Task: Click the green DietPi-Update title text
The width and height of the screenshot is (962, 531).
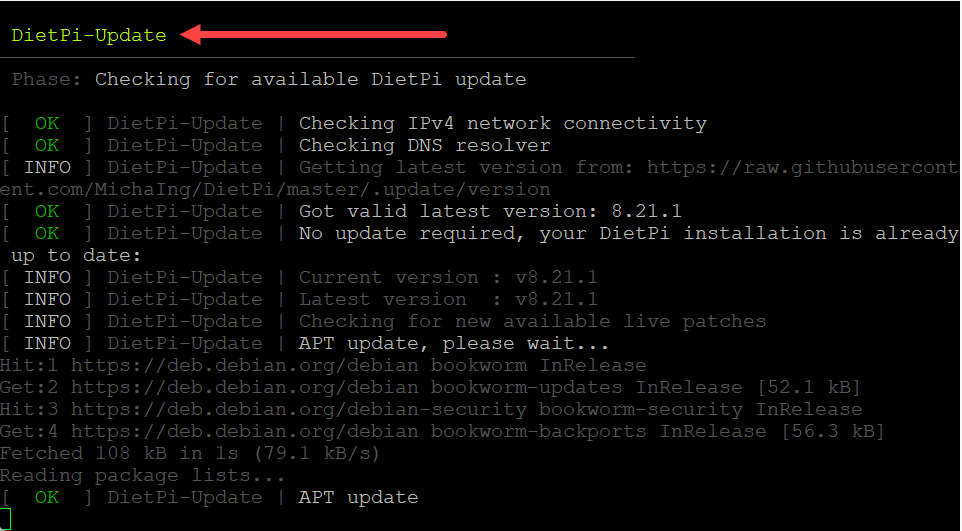Action: pyautogui.click(x=89, y=35)
